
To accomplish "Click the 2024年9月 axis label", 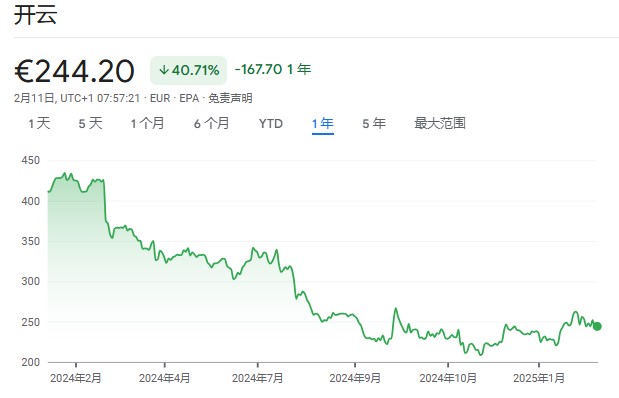I will (355, 378).
